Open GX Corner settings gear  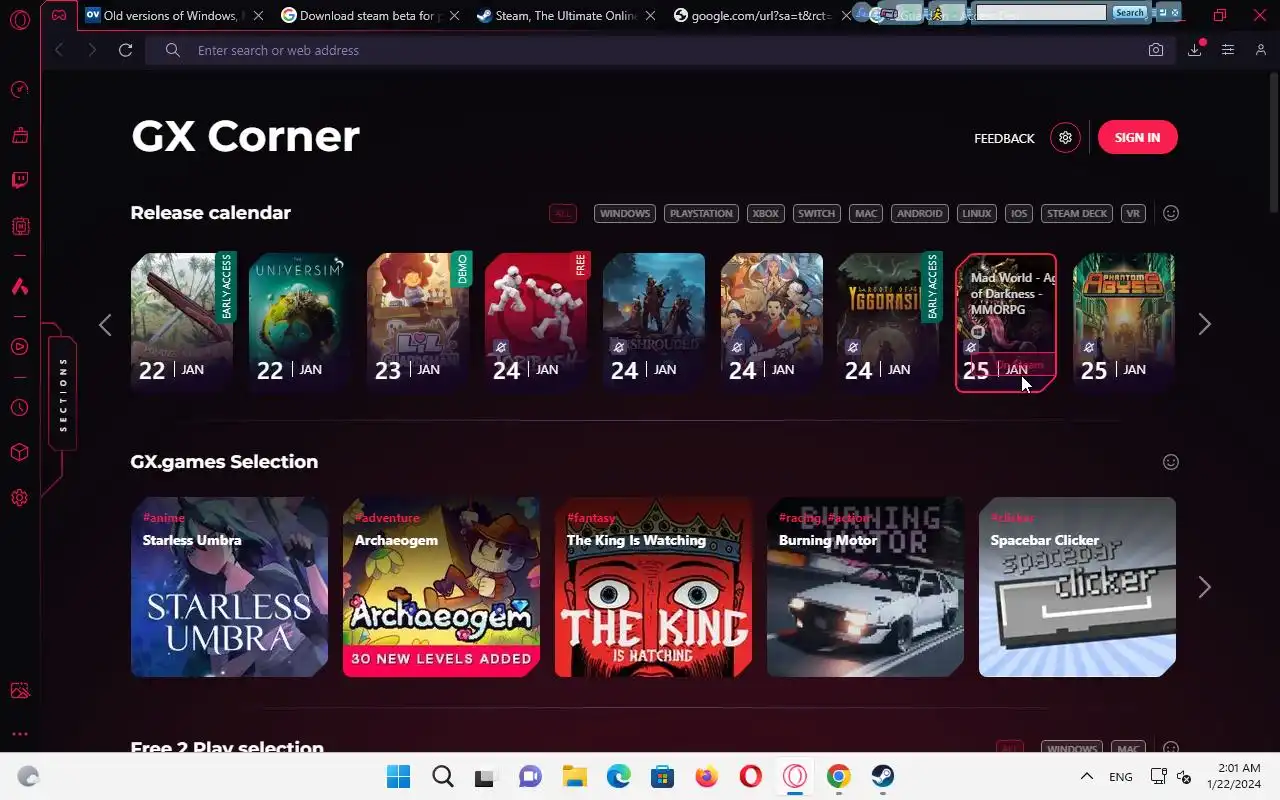[1065, 138]
